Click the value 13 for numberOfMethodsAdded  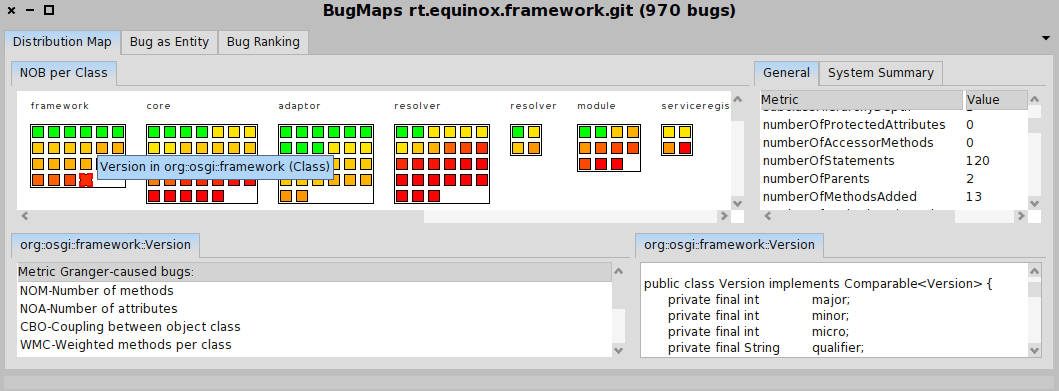pyautogui.click(x=974, y=197)
